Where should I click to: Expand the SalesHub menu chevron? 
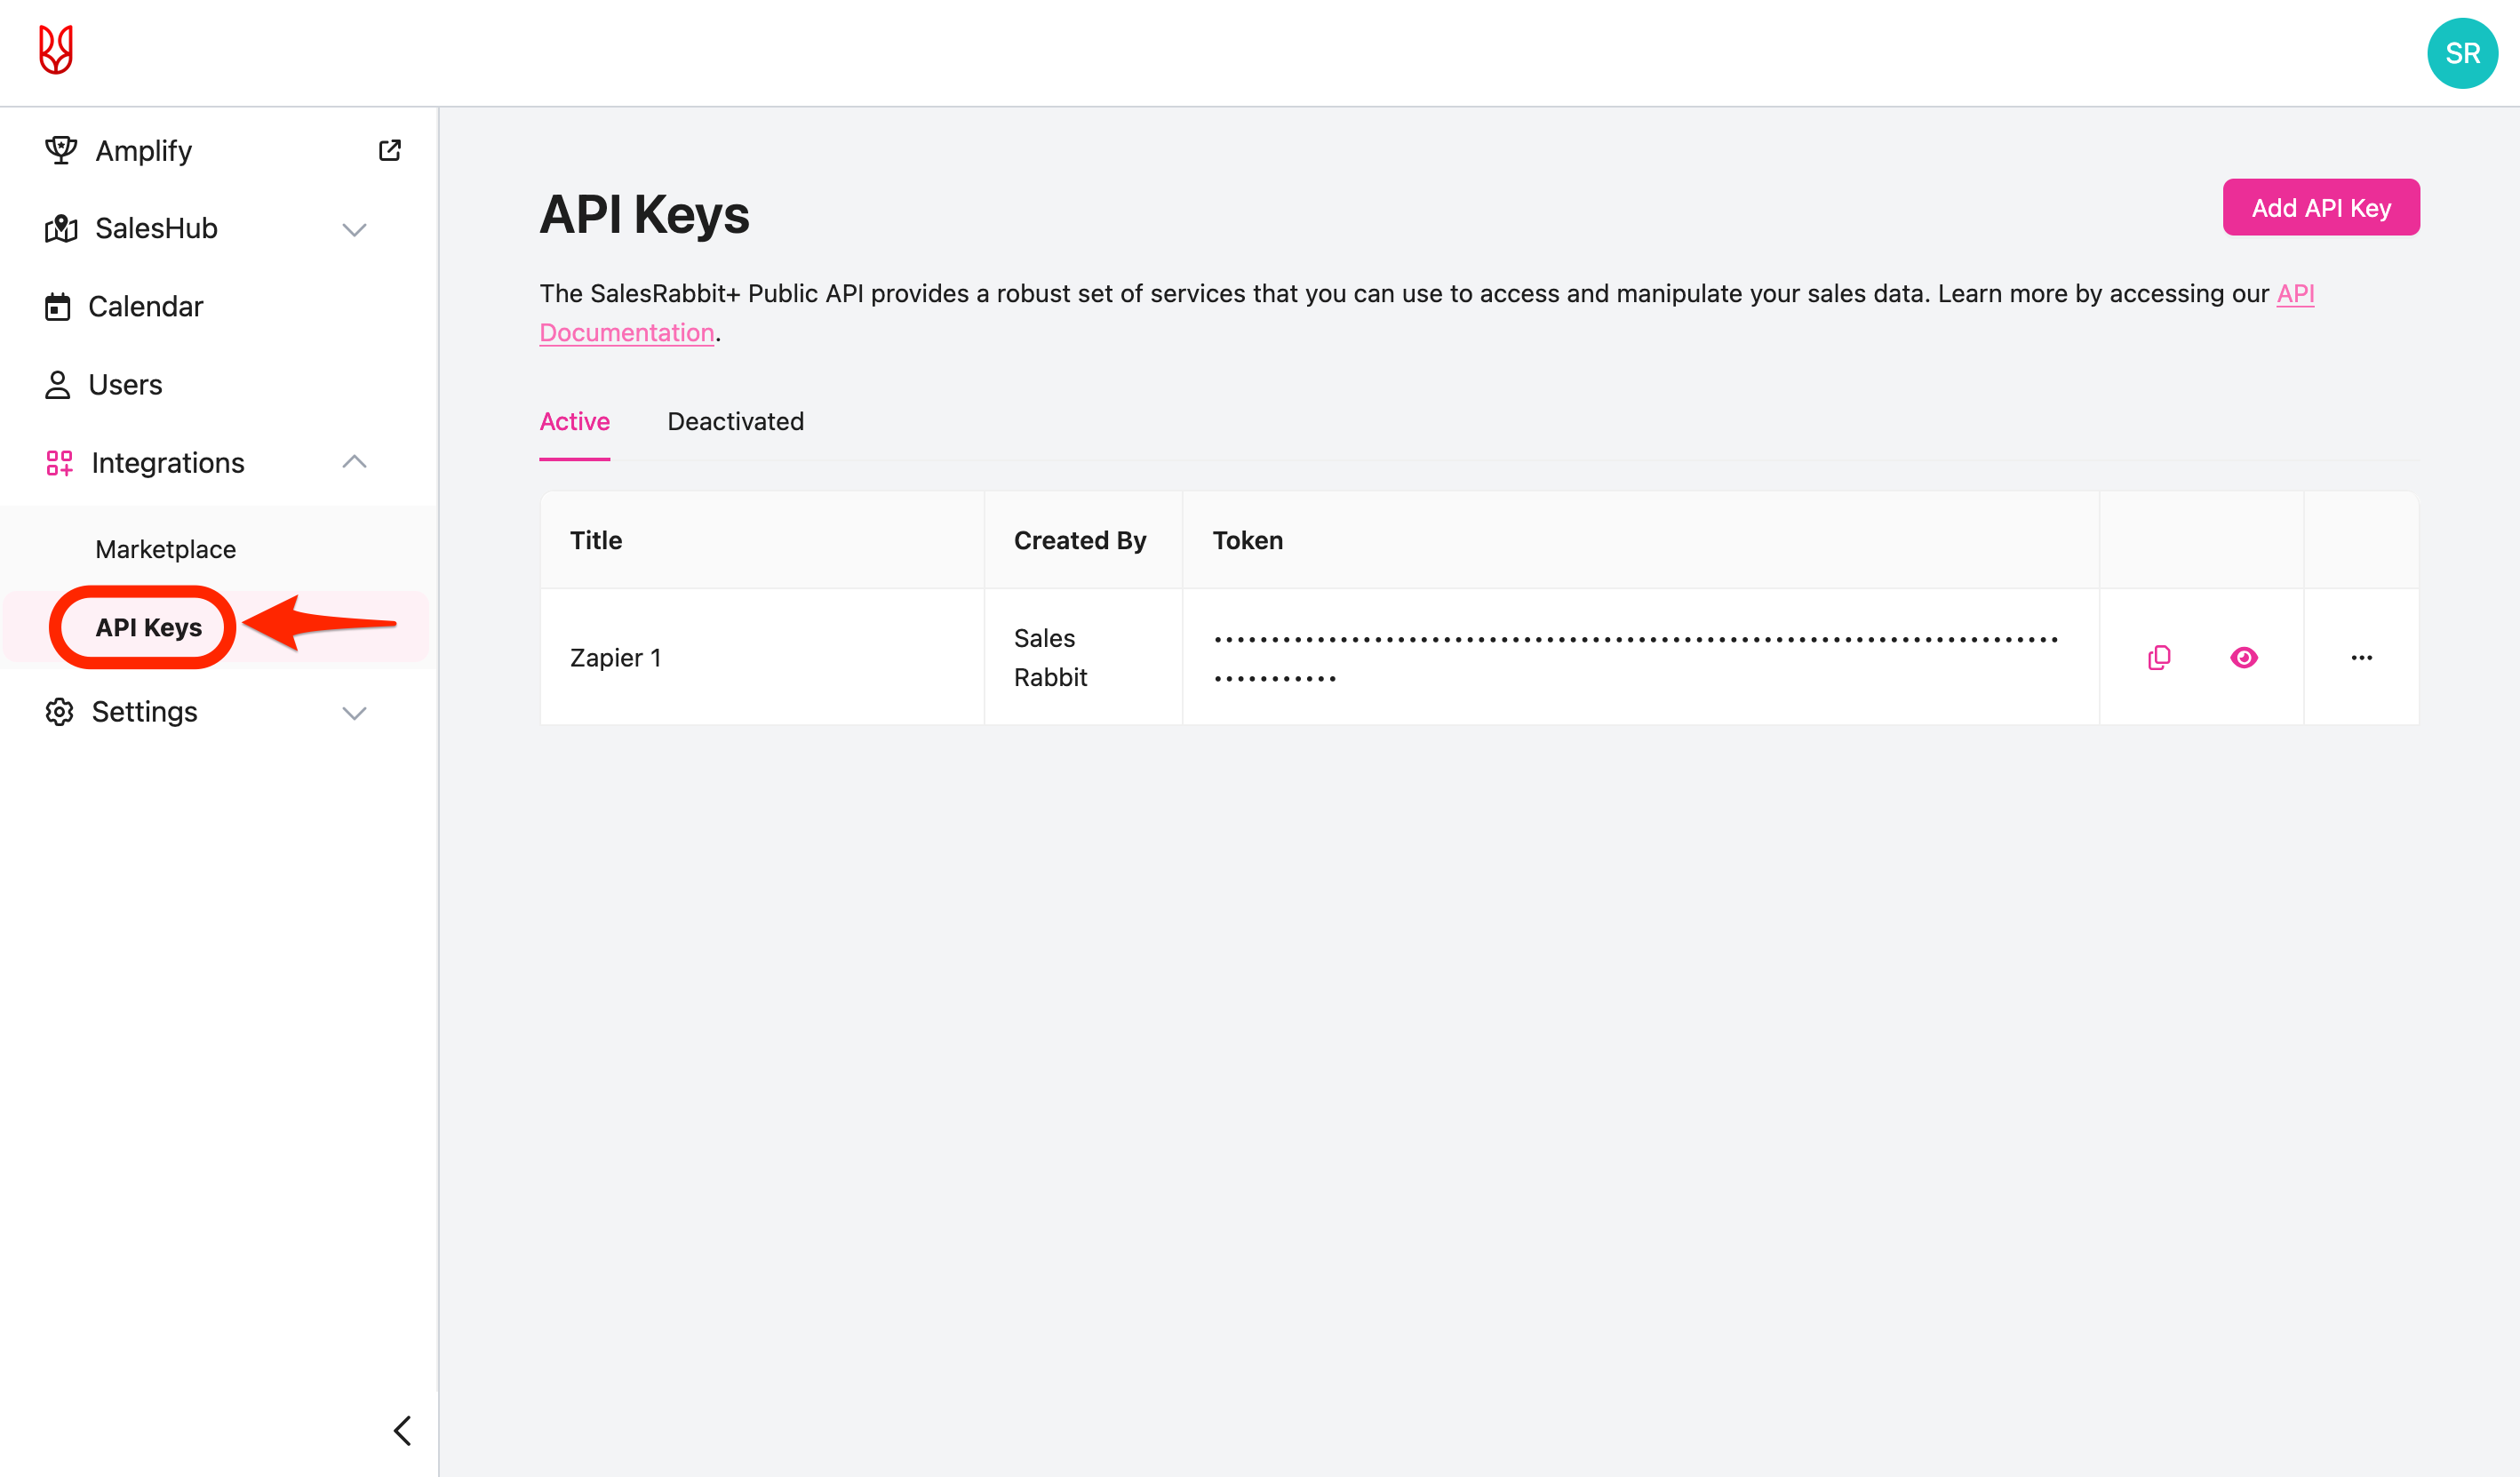(354, 230)
